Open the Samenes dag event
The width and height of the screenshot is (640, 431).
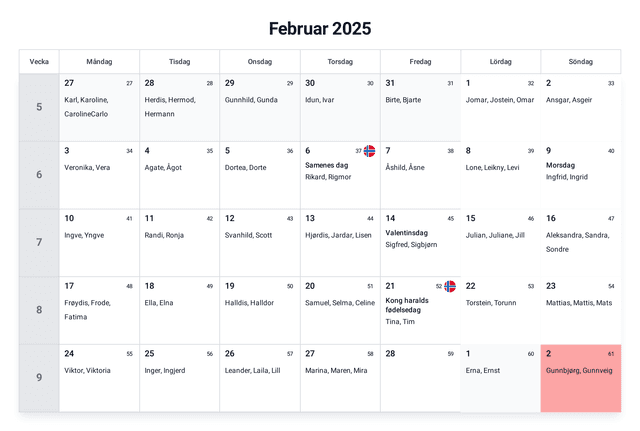tap(326, 165)
